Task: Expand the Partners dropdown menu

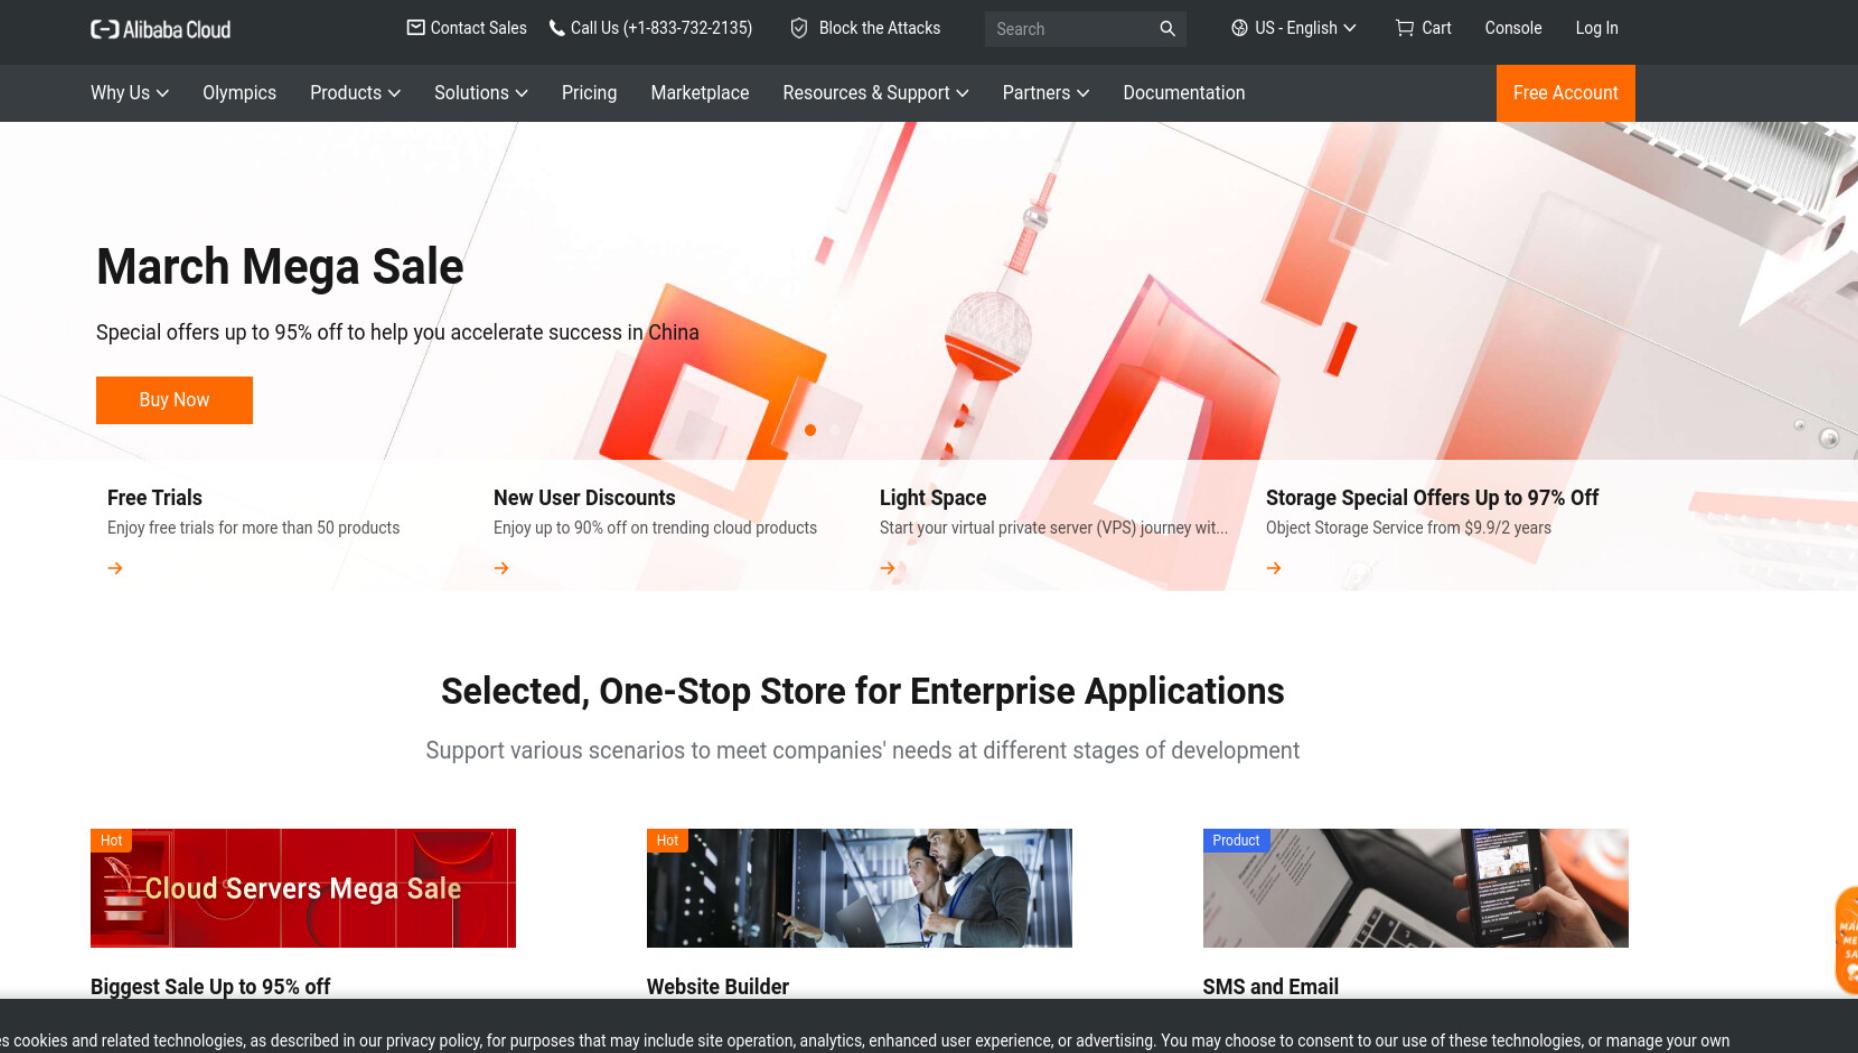Action: (1046, 93)
